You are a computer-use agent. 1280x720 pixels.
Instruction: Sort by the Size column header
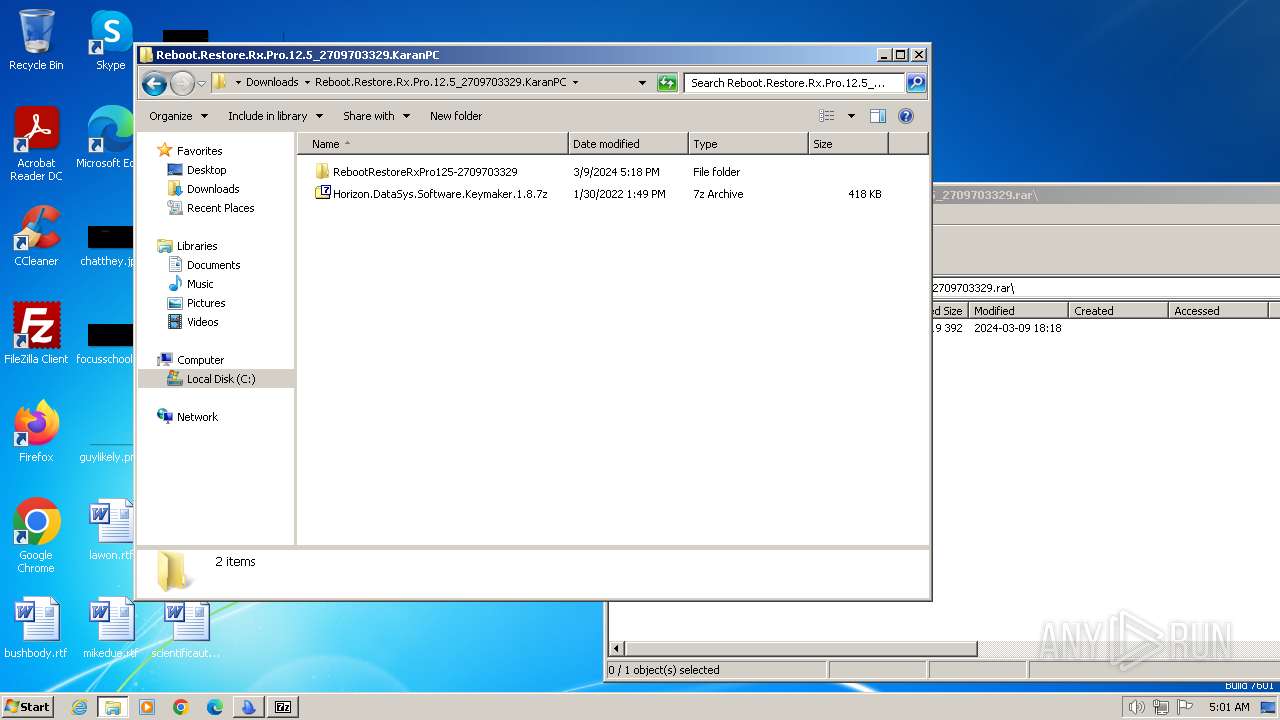pos(848,144)
